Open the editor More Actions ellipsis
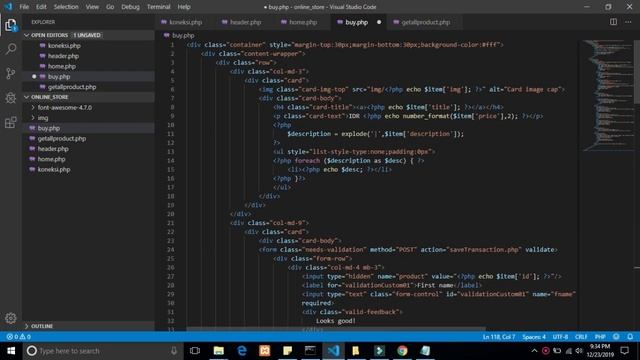 [x=628, y=22]
